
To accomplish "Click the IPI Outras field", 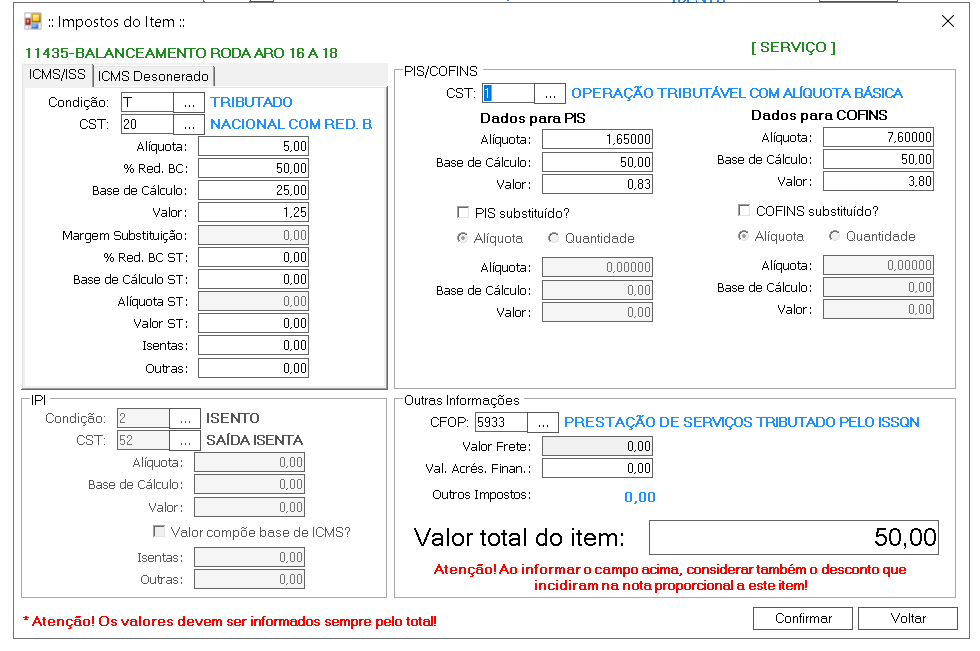I will pos(249,579).
